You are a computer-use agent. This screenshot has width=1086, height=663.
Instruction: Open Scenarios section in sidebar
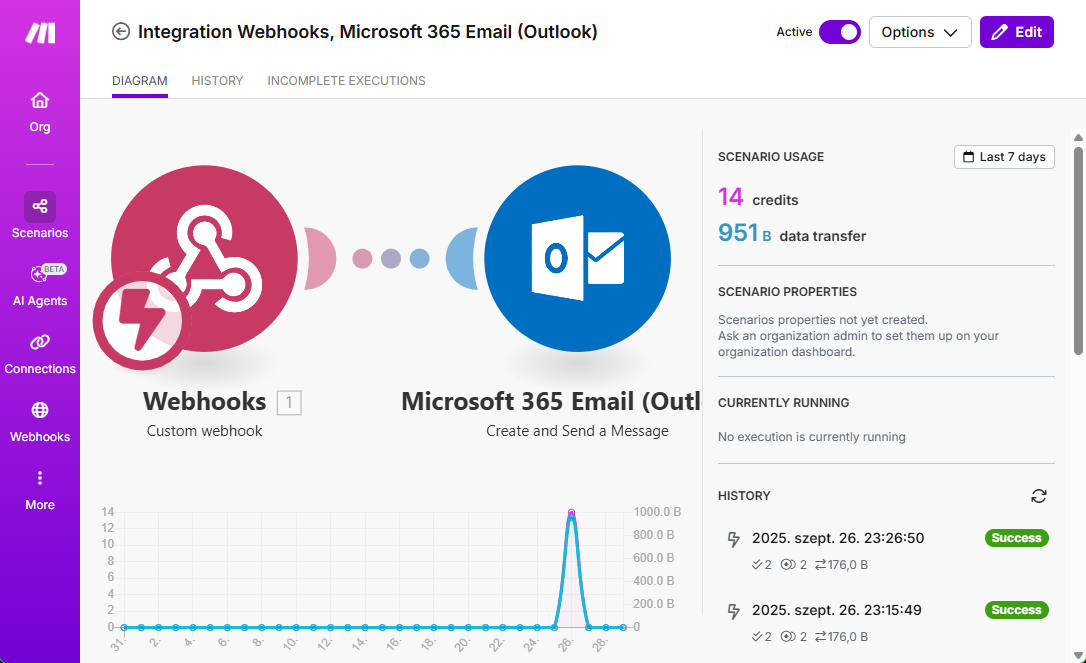coord(39,216)
